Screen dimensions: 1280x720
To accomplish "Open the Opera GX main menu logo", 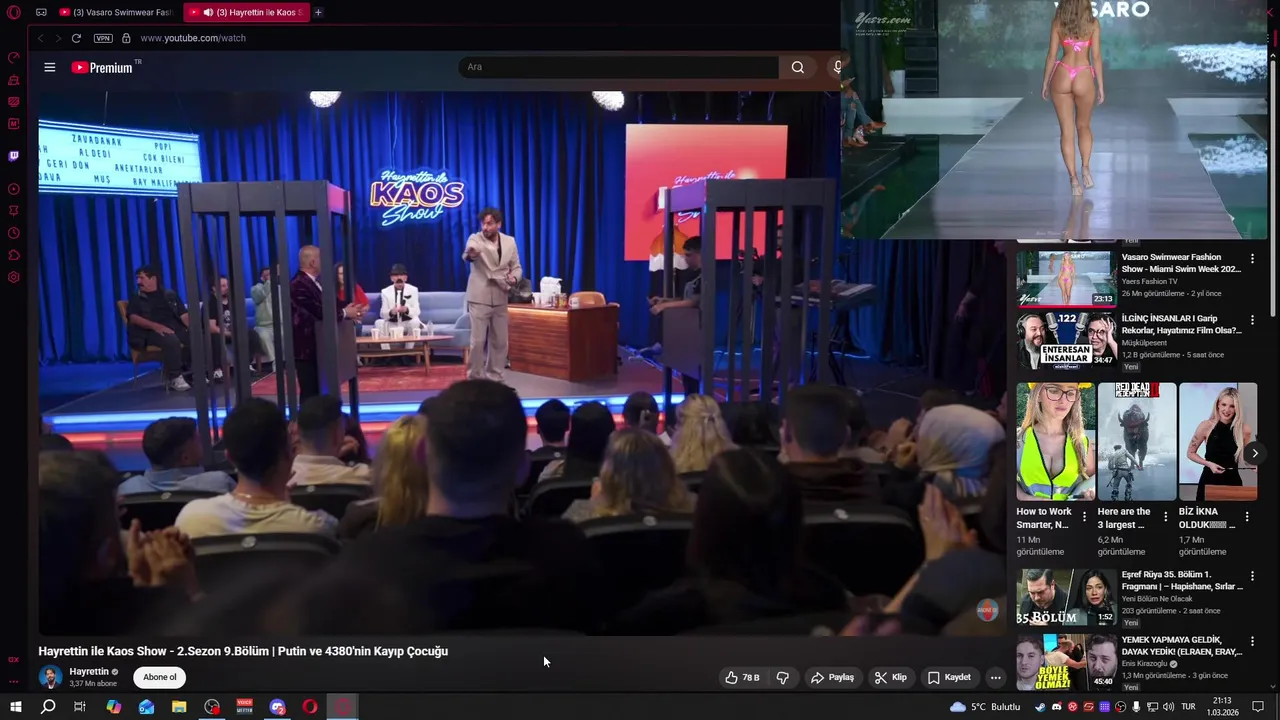I will [14, 12].
